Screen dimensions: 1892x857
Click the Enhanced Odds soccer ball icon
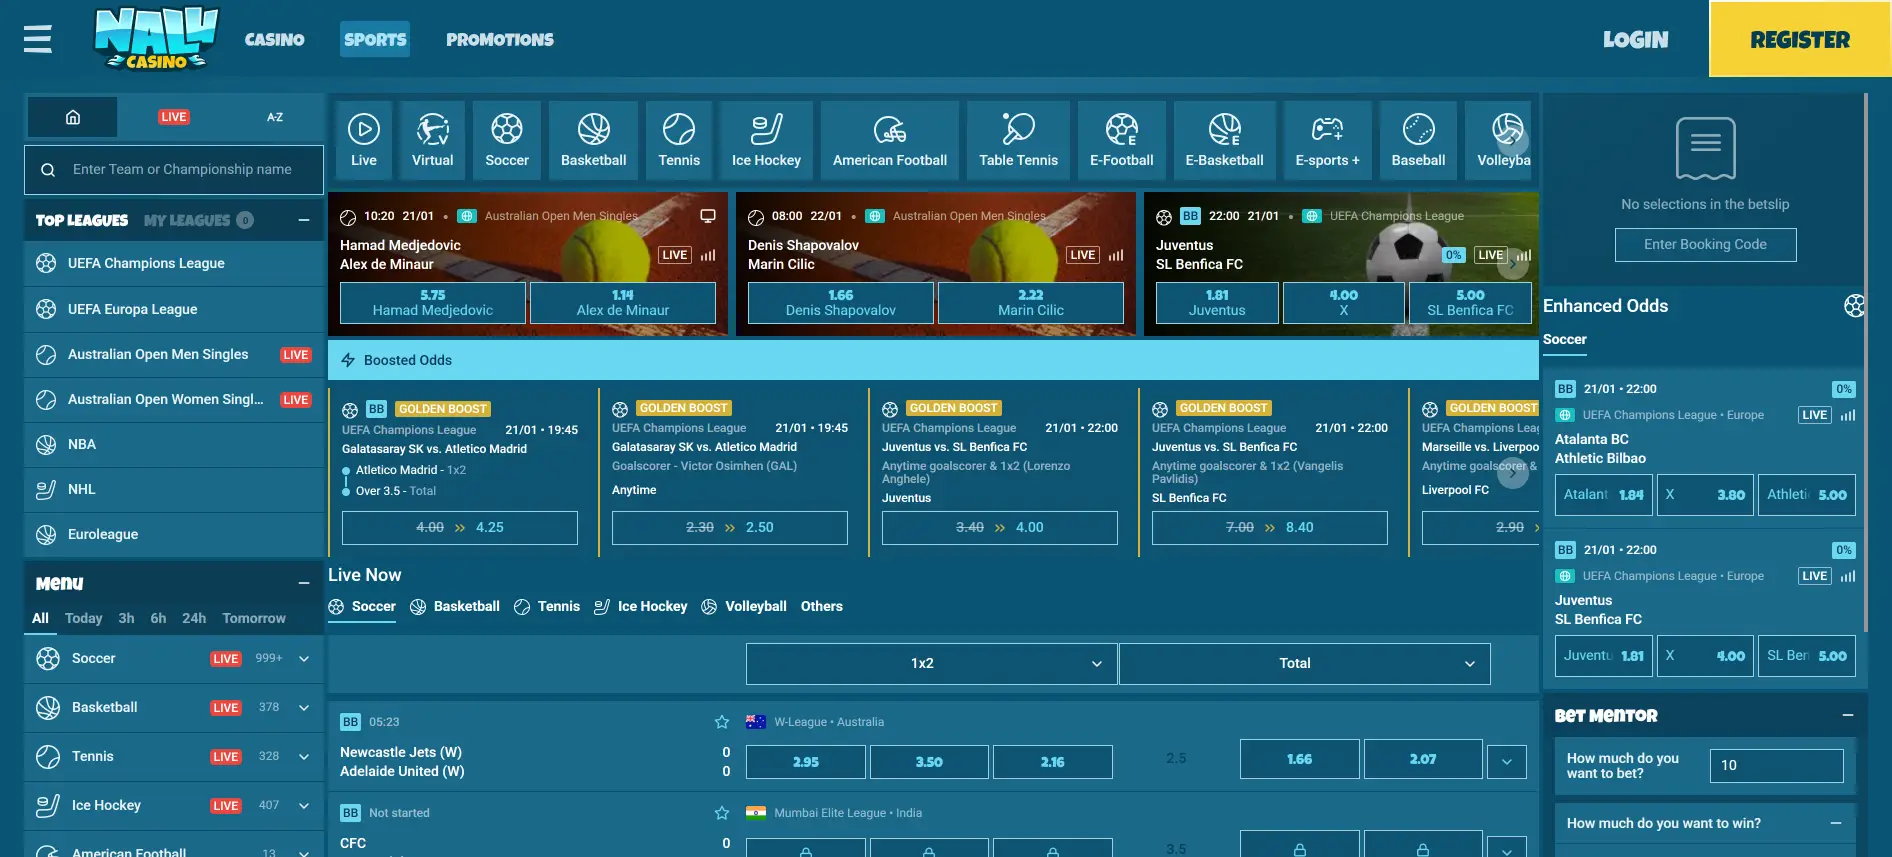[x=1854, y=306]
